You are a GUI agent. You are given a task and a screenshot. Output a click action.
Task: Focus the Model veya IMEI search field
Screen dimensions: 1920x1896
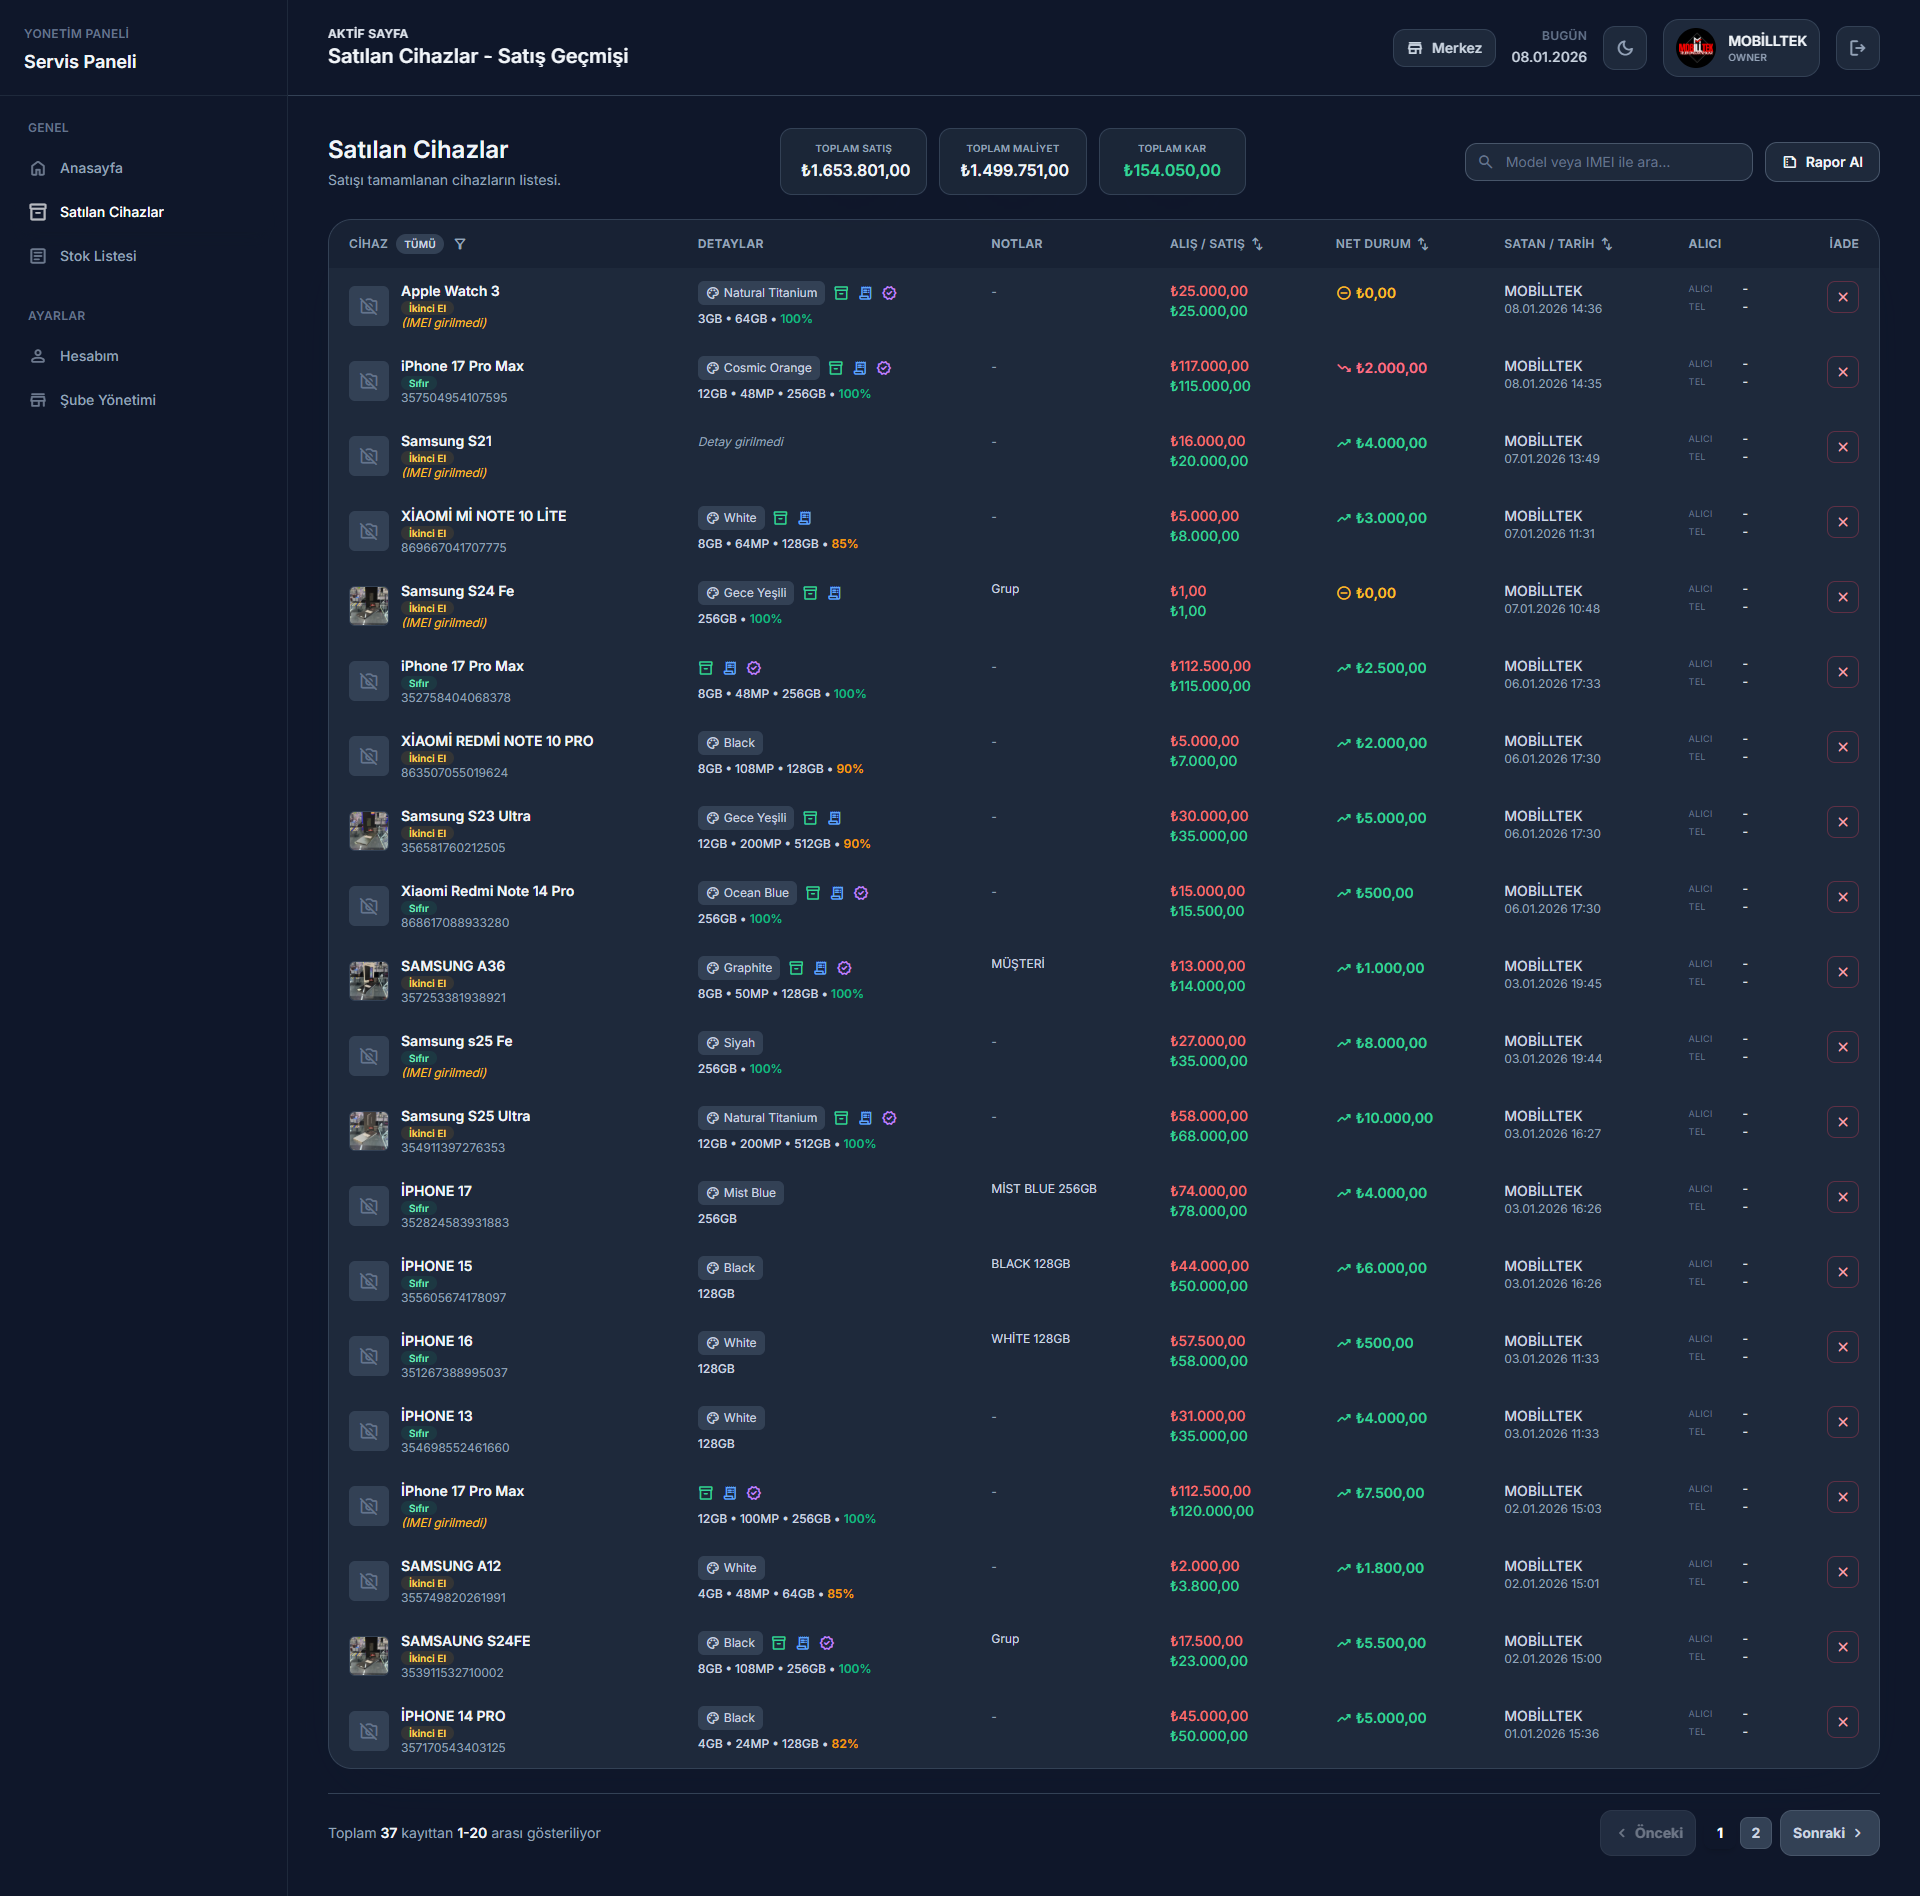1608,162
